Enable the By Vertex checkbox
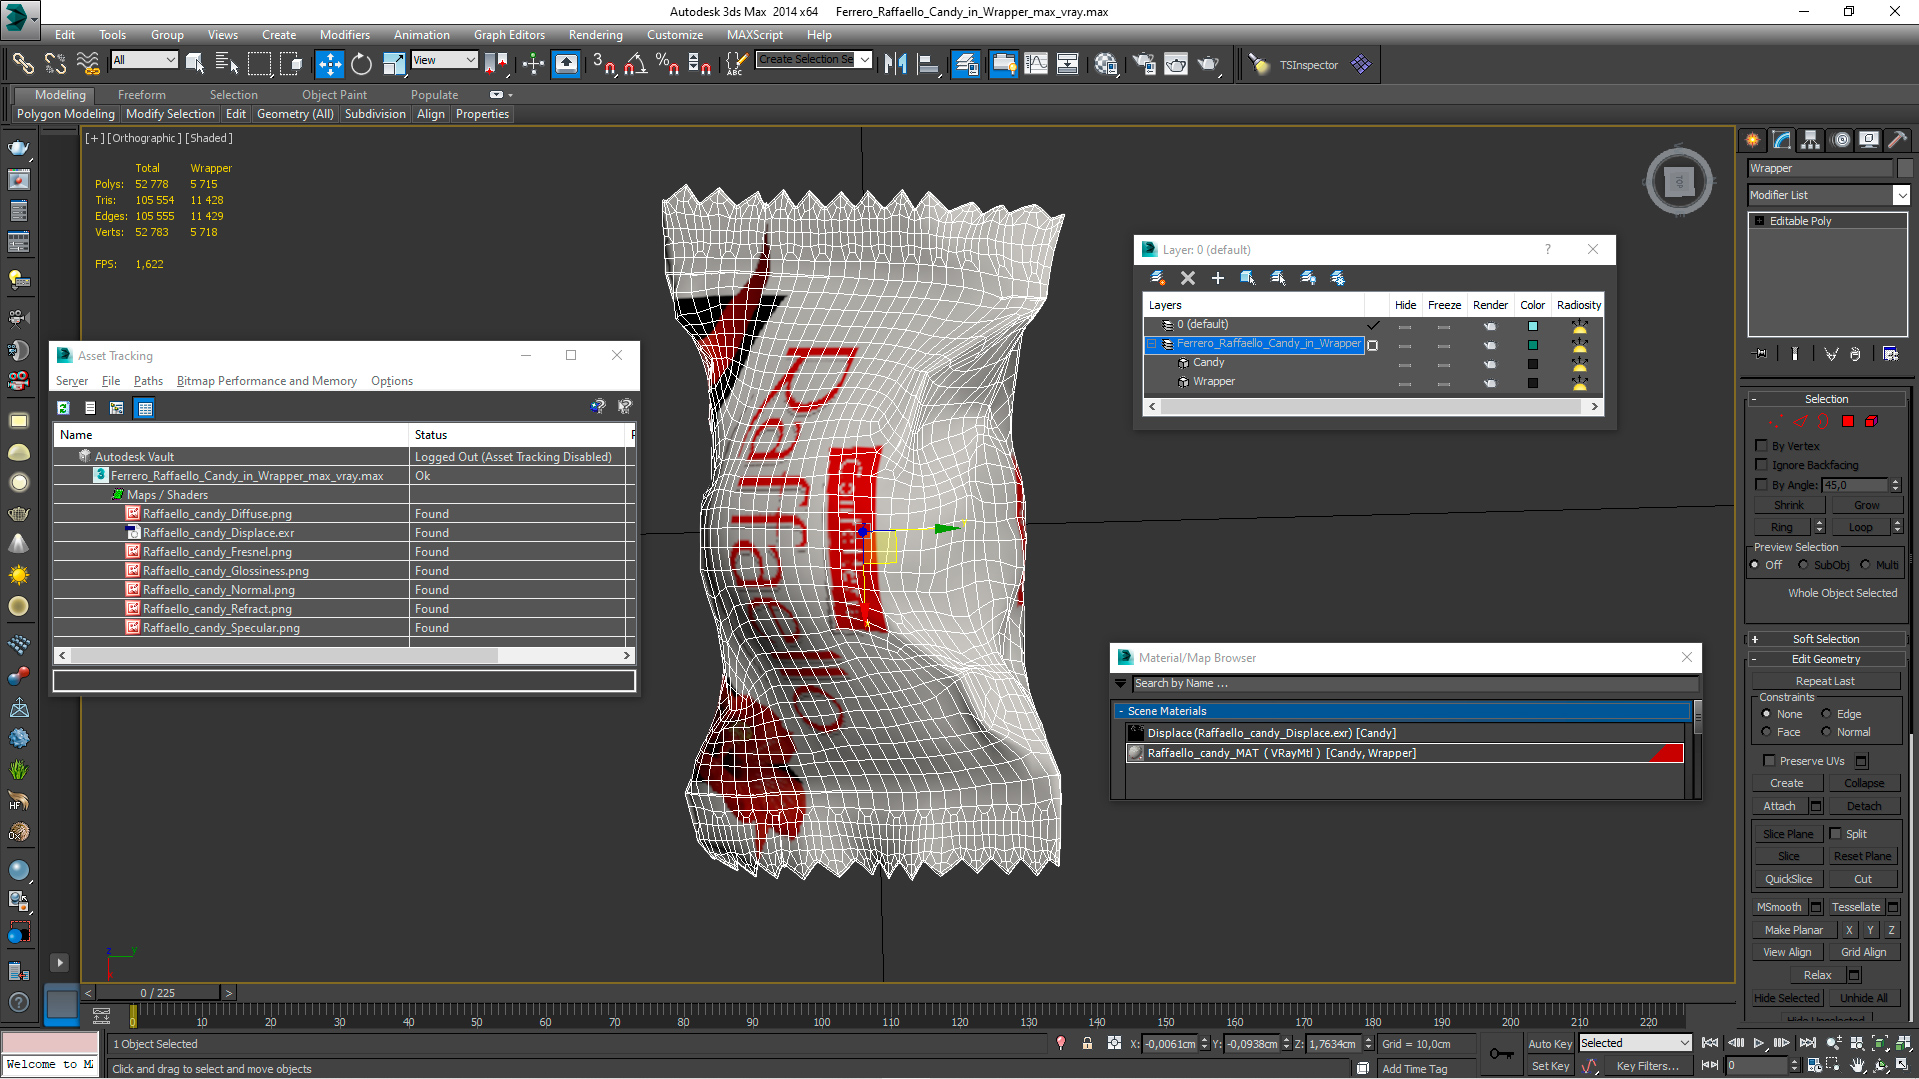The image size is (1919, 1079). coord(1762,446)
